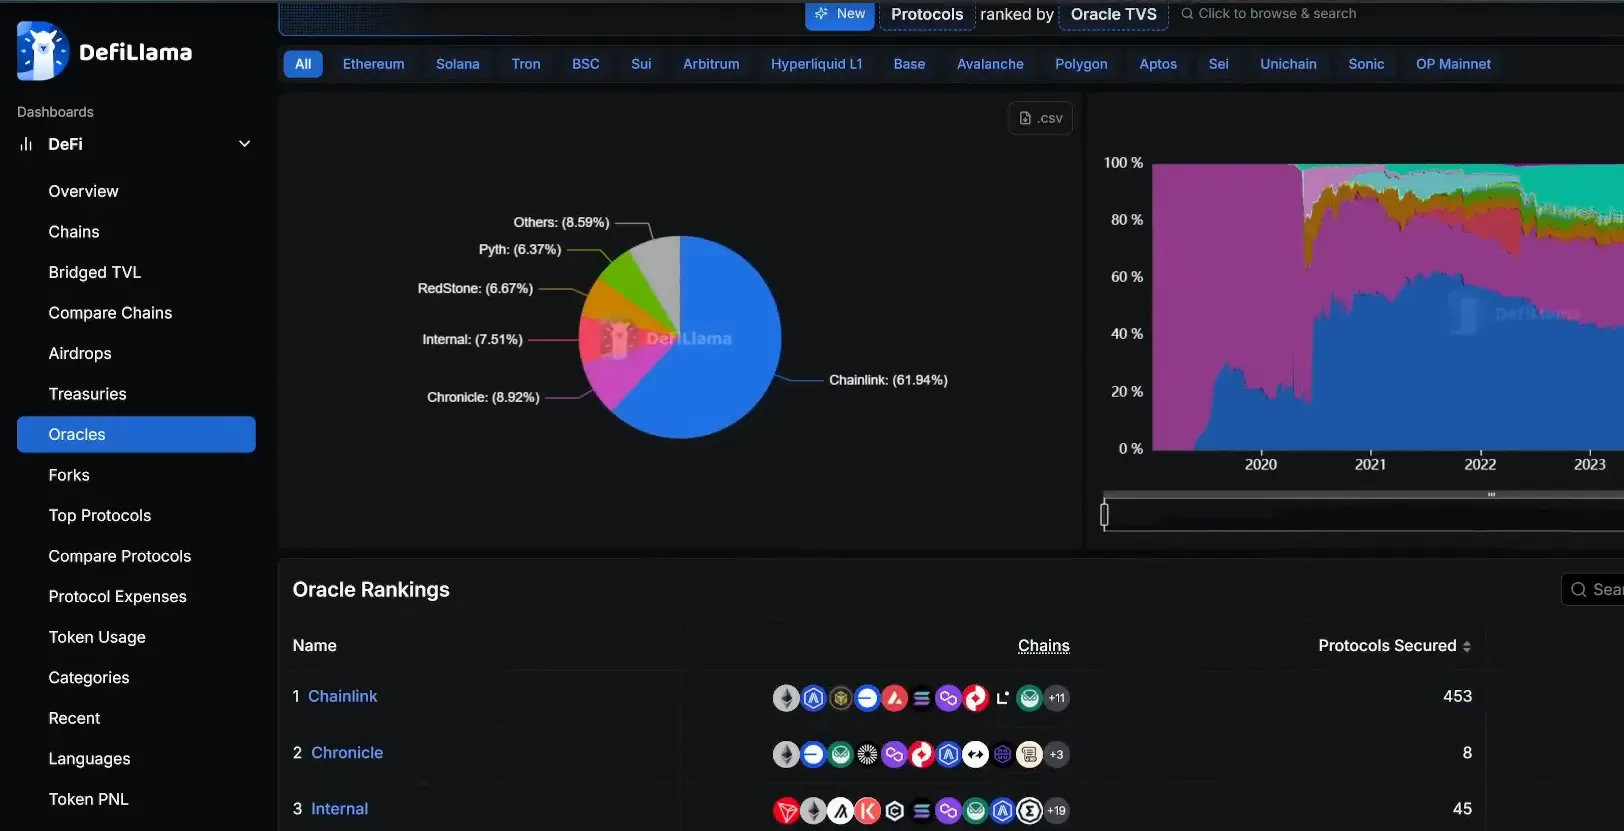Expand +3 more chains for Chronicle

(1056, 754)
